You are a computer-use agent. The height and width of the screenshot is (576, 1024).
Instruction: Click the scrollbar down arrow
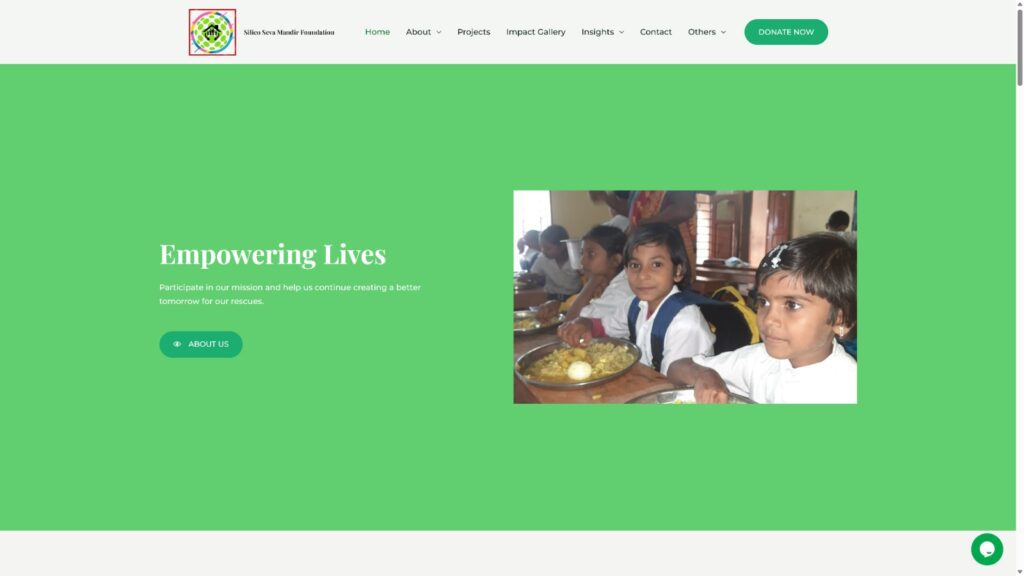(x=1019, y=571)
